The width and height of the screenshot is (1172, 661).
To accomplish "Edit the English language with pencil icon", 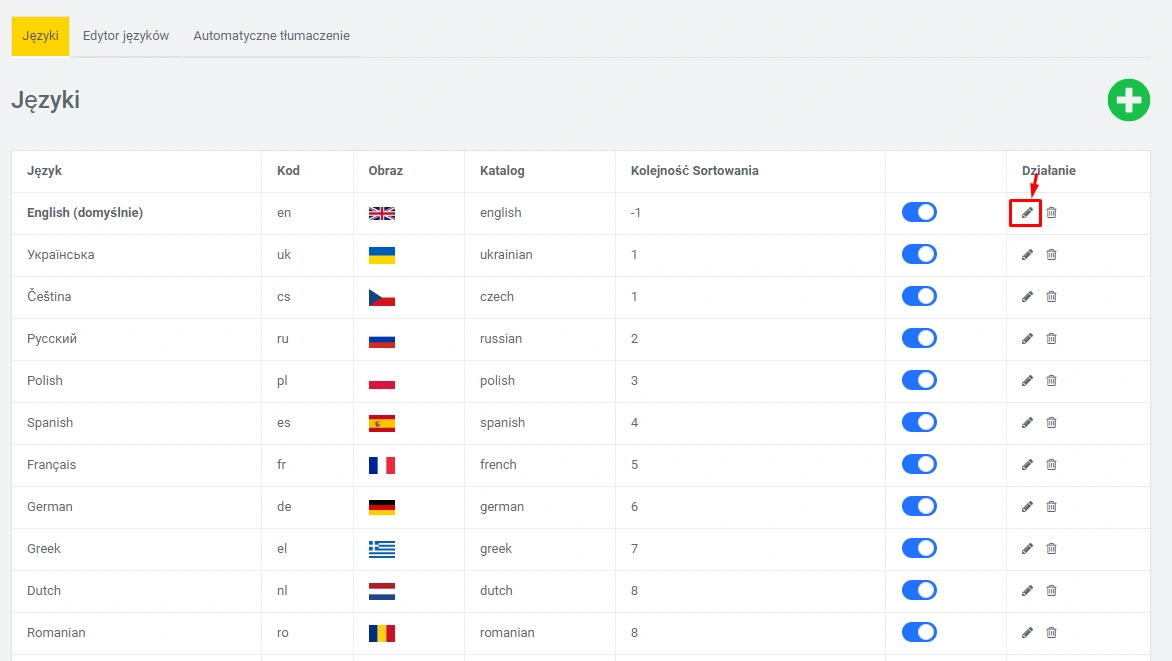I will pyautogui.click(x=1027, y=213).
